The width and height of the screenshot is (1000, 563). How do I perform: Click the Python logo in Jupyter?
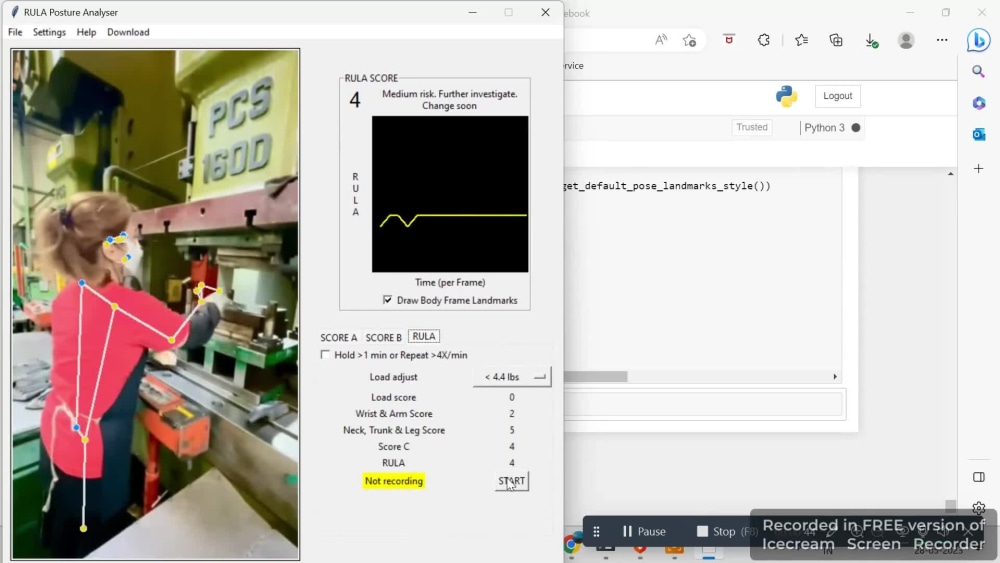tap(786, 96)
